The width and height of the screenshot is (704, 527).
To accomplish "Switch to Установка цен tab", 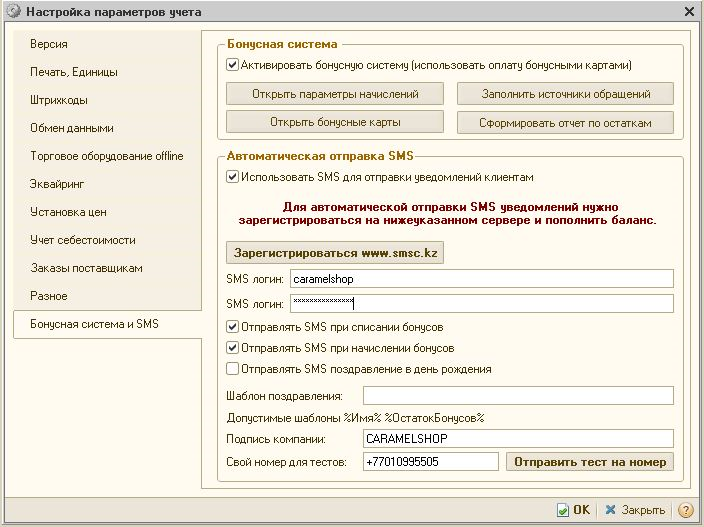I will coord(108,212).
